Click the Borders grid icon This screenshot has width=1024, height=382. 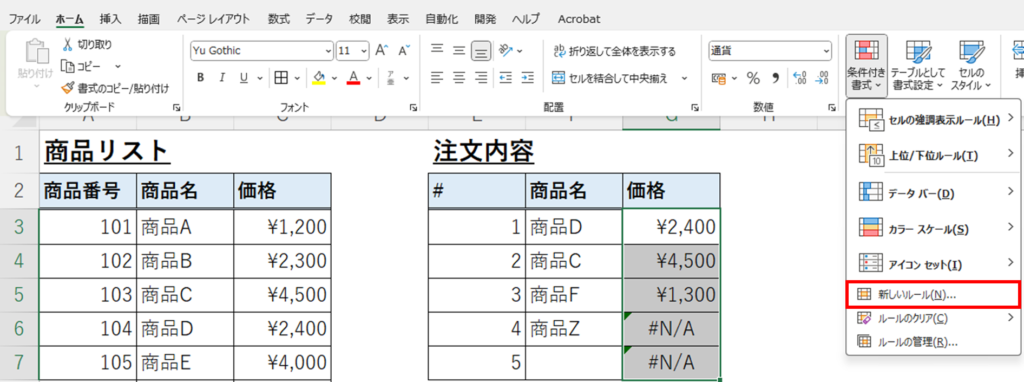(281, 78)
